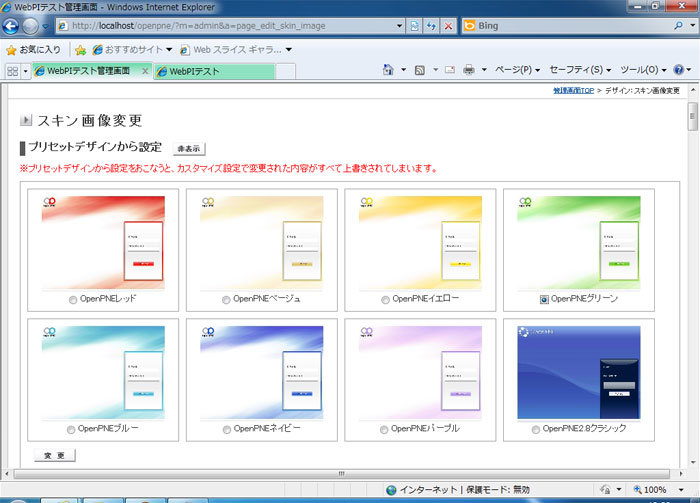Expand the Print dropdown arrow
The image size is (700, 503).
(484, 70)
